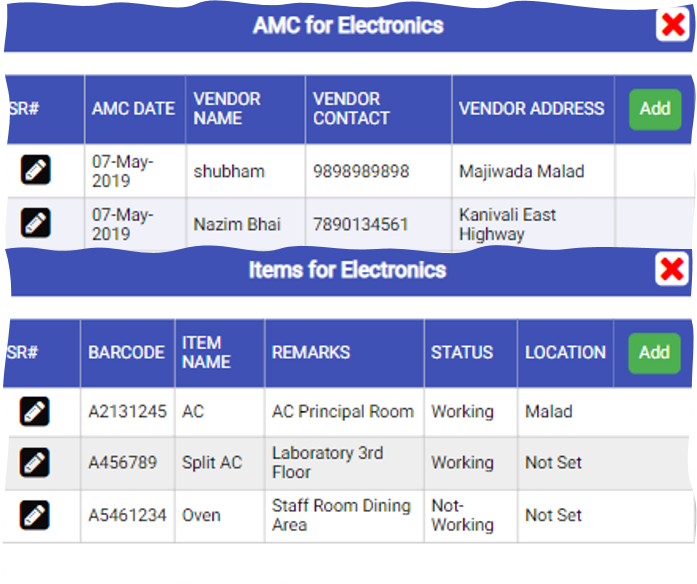The image size is (697, 584).
Task: Click the ITEM NAME column header
Action: coord(206,353)
